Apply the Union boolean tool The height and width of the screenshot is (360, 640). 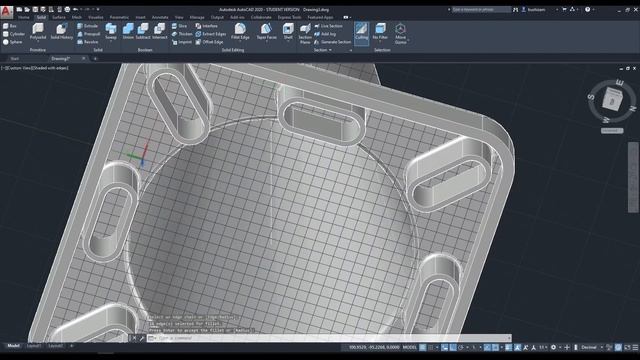click(128, 31)
